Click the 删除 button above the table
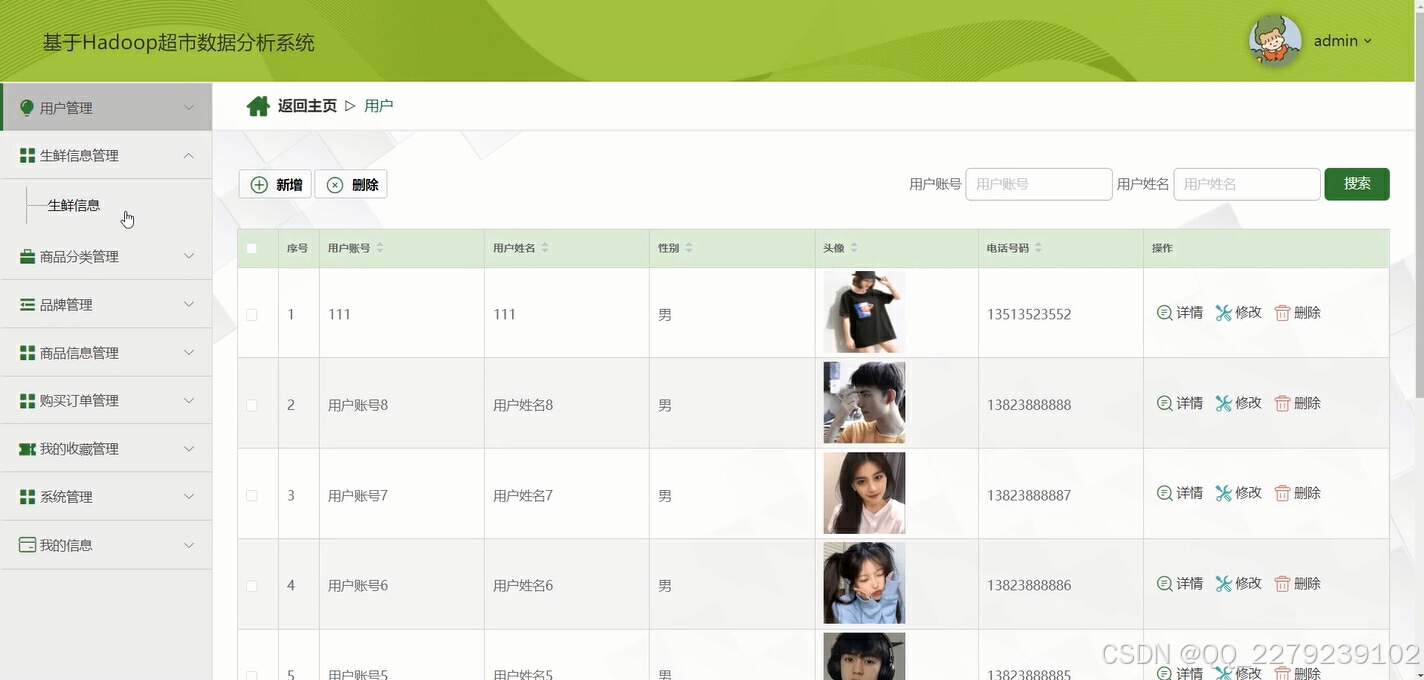This screenshot has height=680, width=1424. click(351, 184)
